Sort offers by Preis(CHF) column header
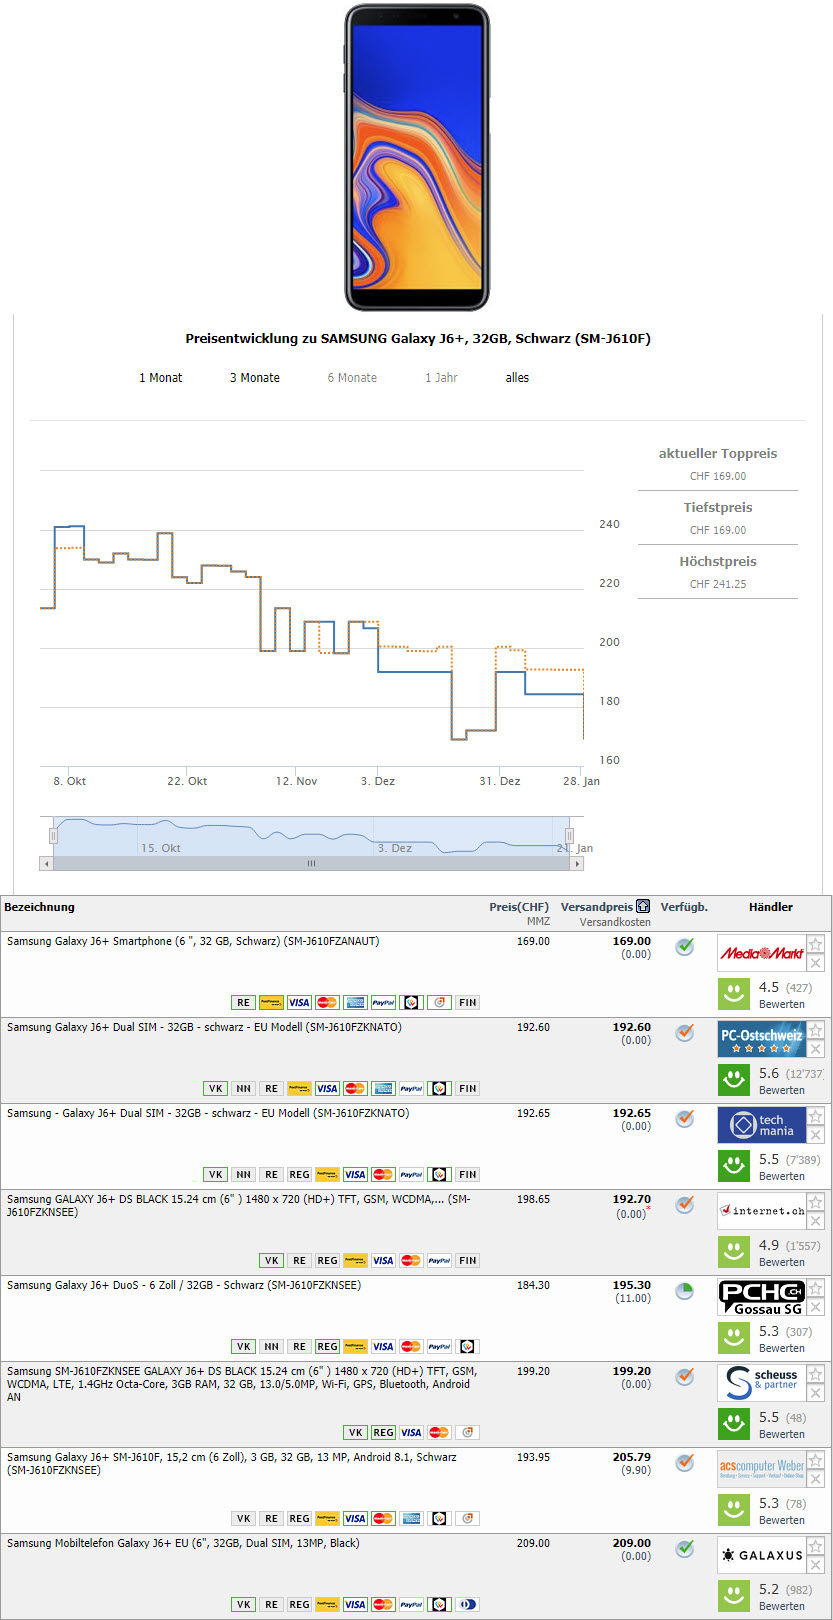 coord(518,907)
